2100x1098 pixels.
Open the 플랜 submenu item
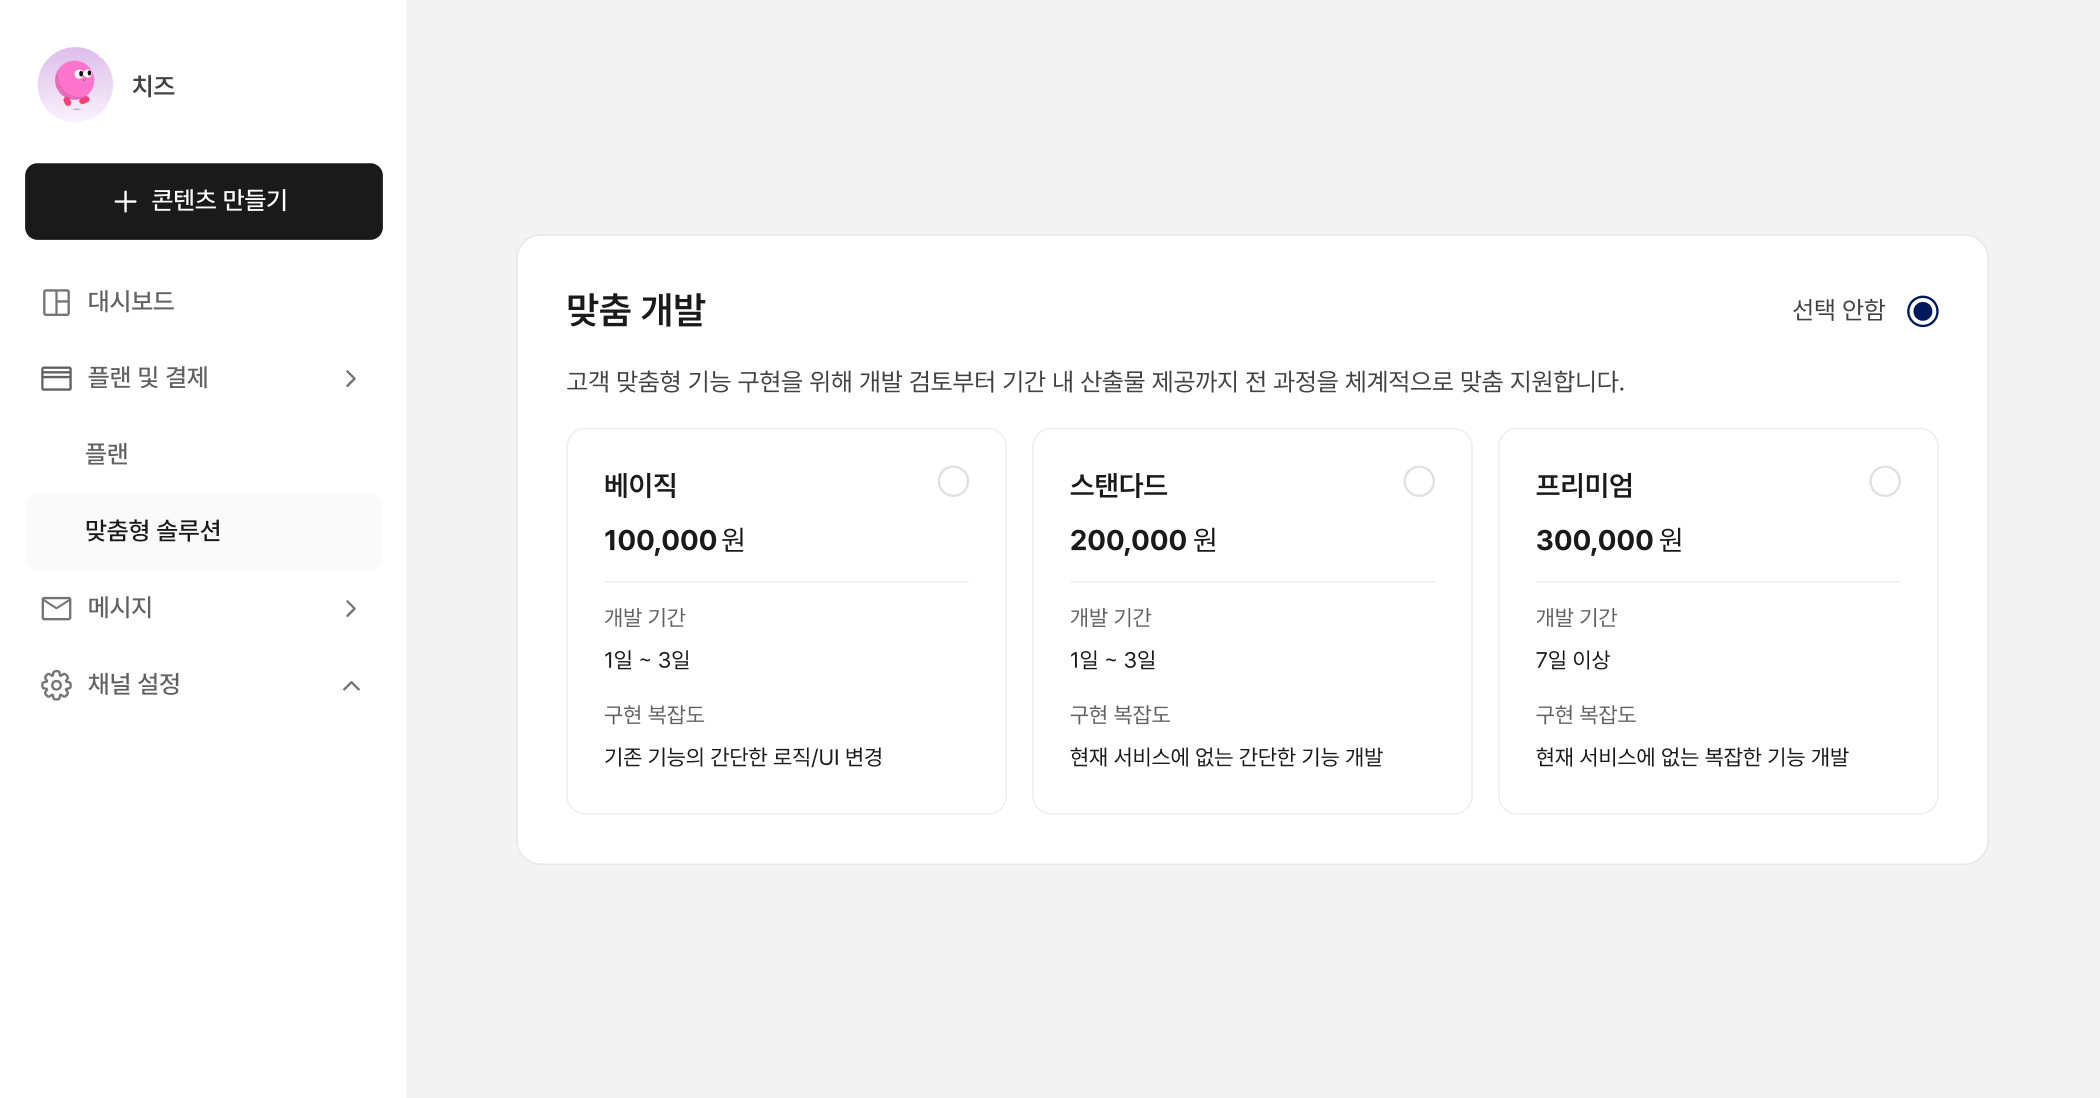[x=107, y=454]
